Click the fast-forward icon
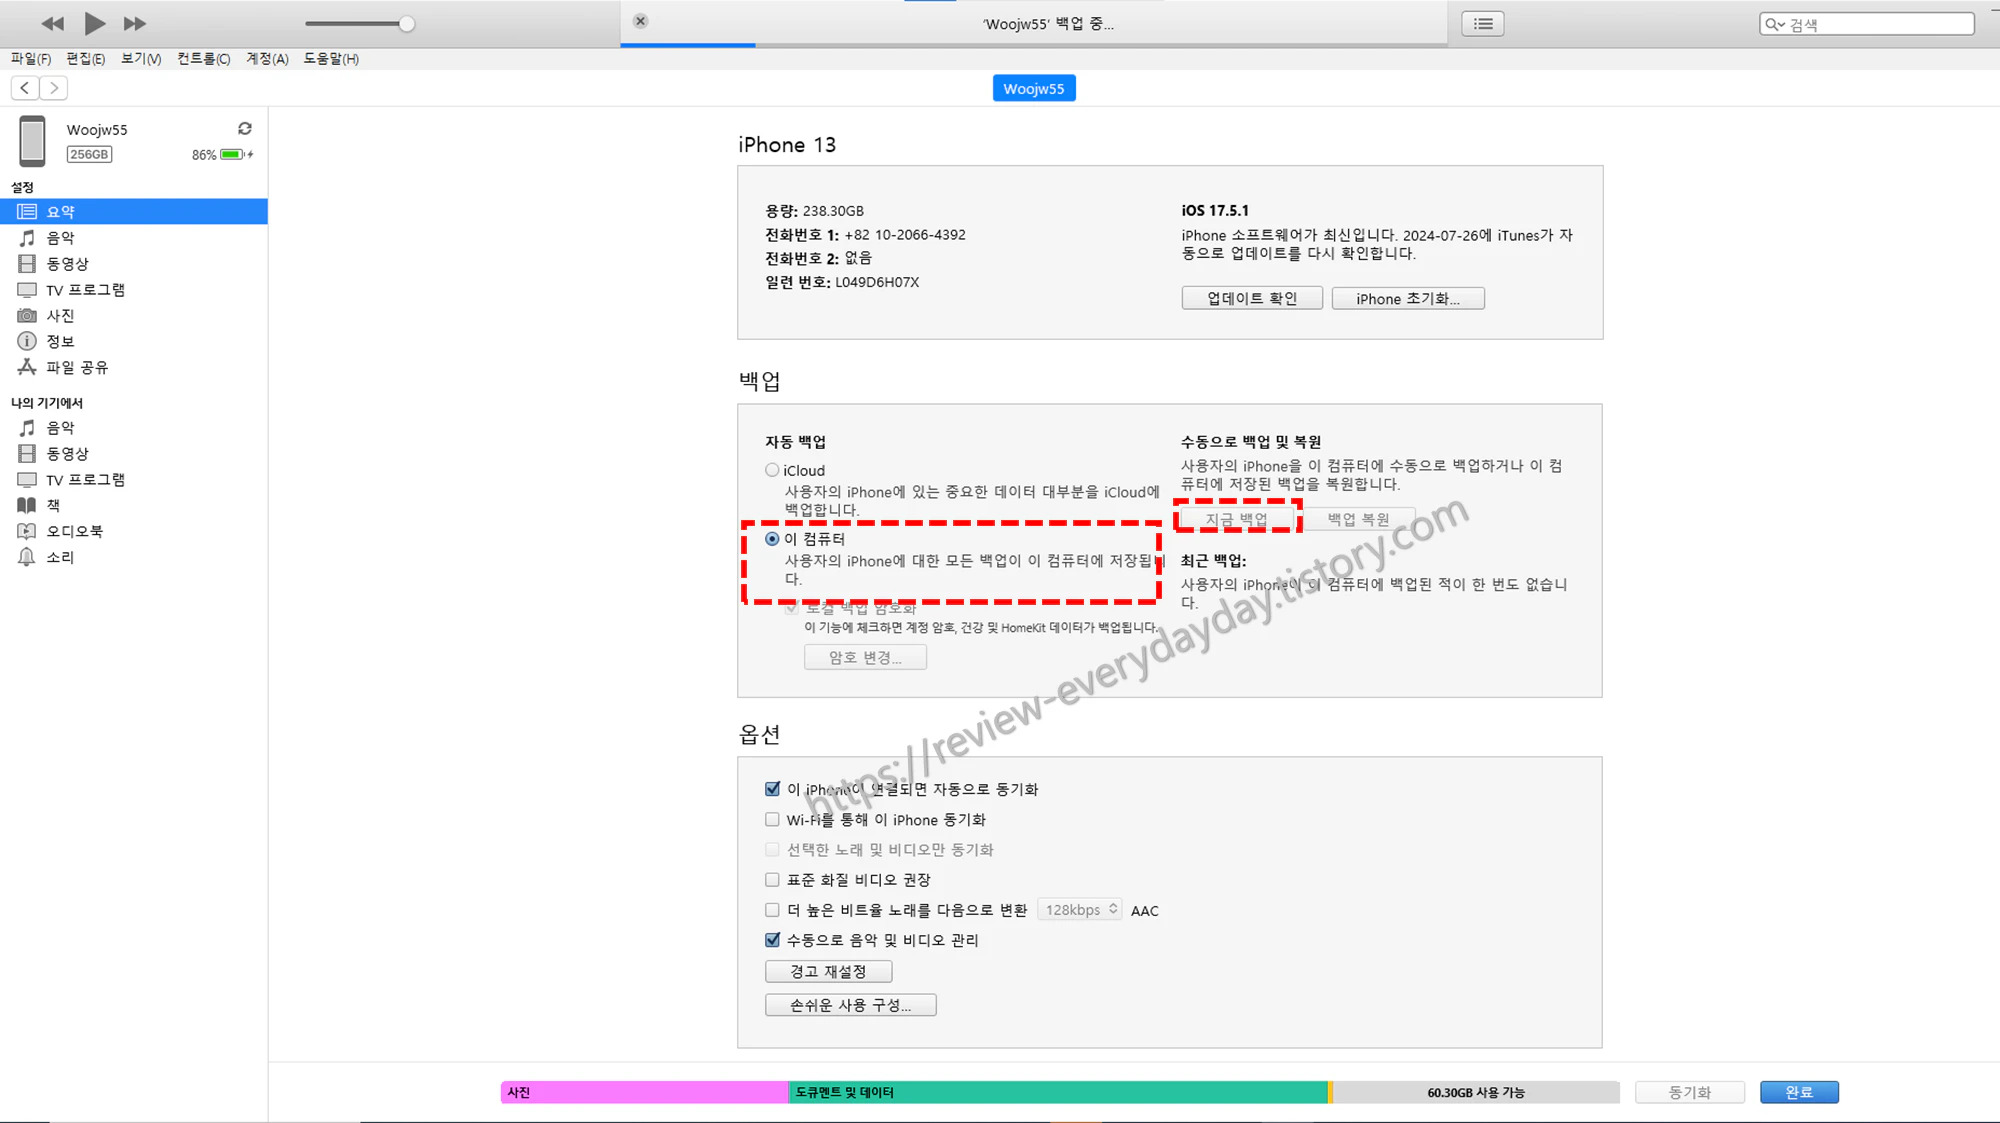 click(x=135, y=23)
